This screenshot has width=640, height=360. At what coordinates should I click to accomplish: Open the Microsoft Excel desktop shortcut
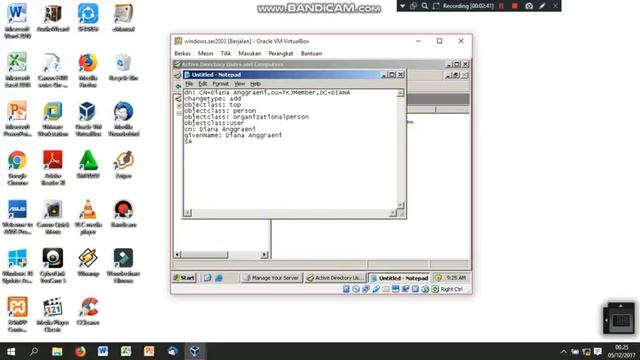tap(17, 69)
